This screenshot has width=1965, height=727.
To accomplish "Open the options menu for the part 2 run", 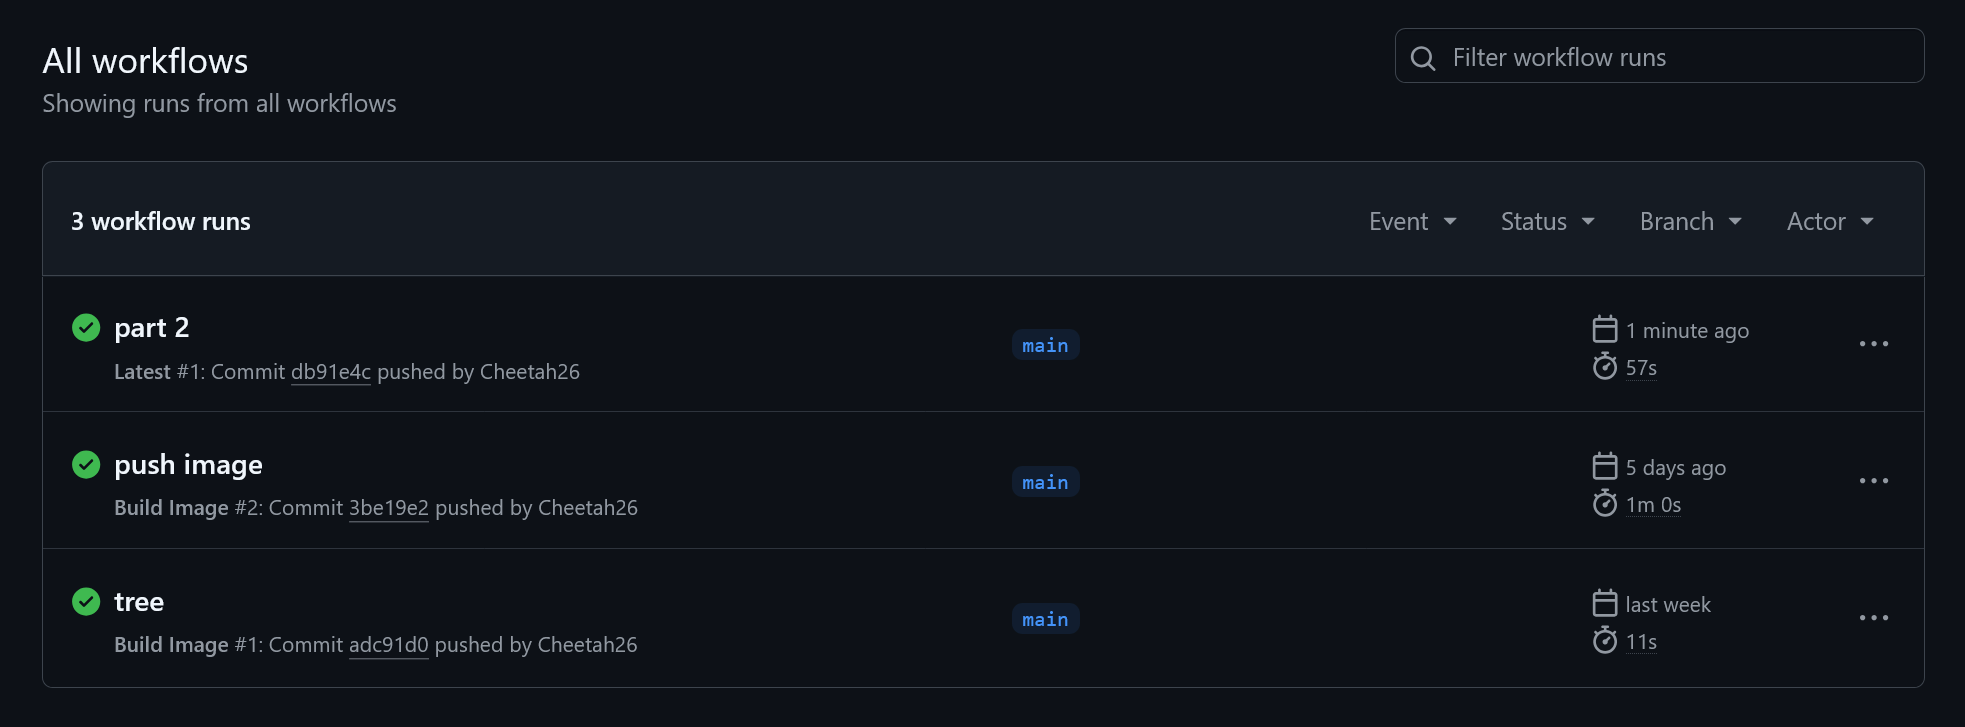I will 1873,344.
